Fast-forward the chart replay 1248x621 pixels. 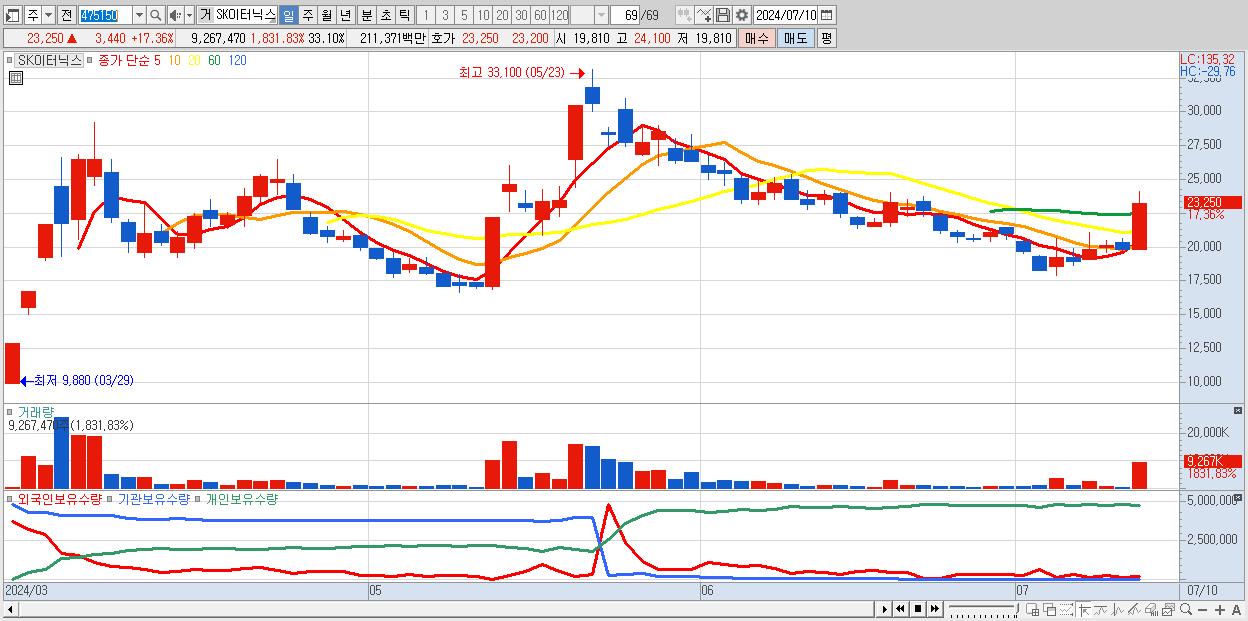point(934,609)
